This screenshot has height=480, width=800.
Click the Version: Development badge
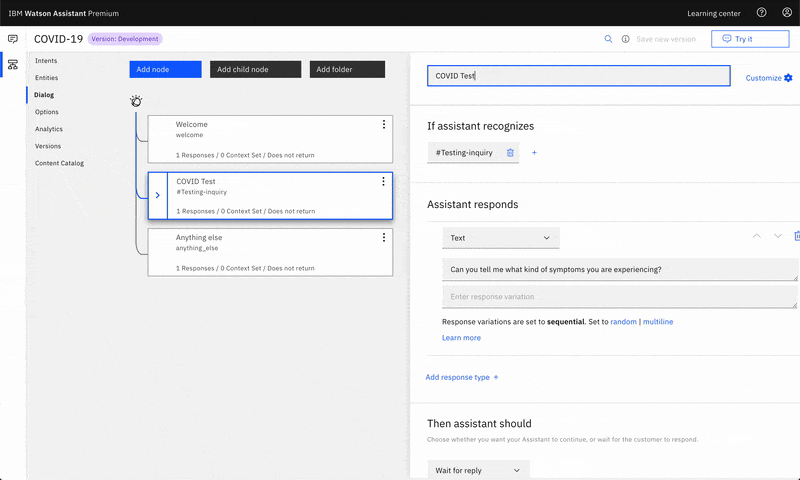[x=125, y=39]
